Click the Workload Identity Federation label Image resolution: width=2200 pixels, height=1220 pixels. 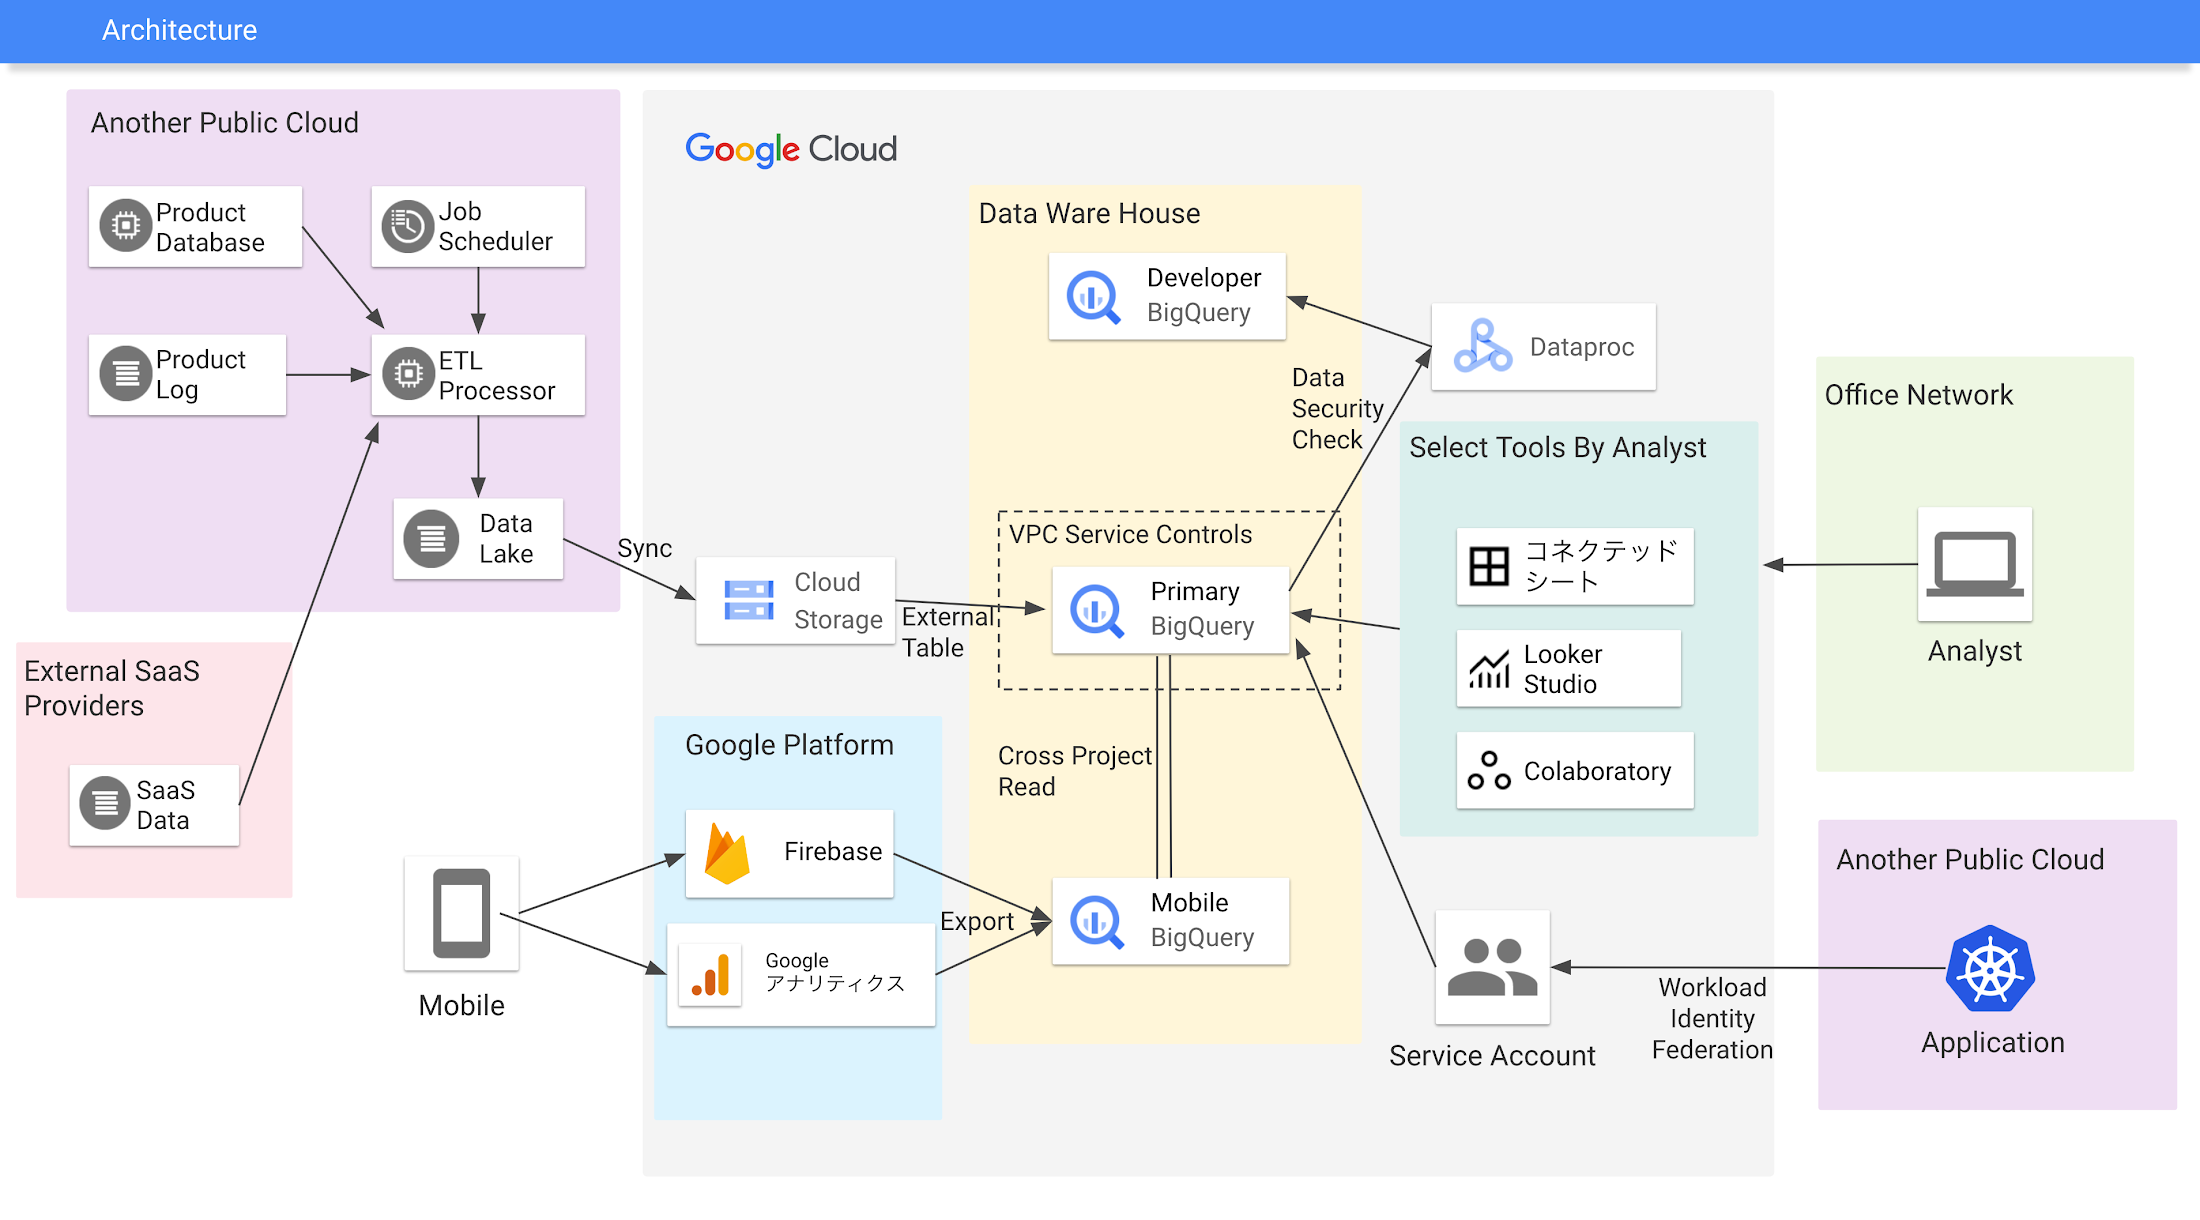1712,1018
